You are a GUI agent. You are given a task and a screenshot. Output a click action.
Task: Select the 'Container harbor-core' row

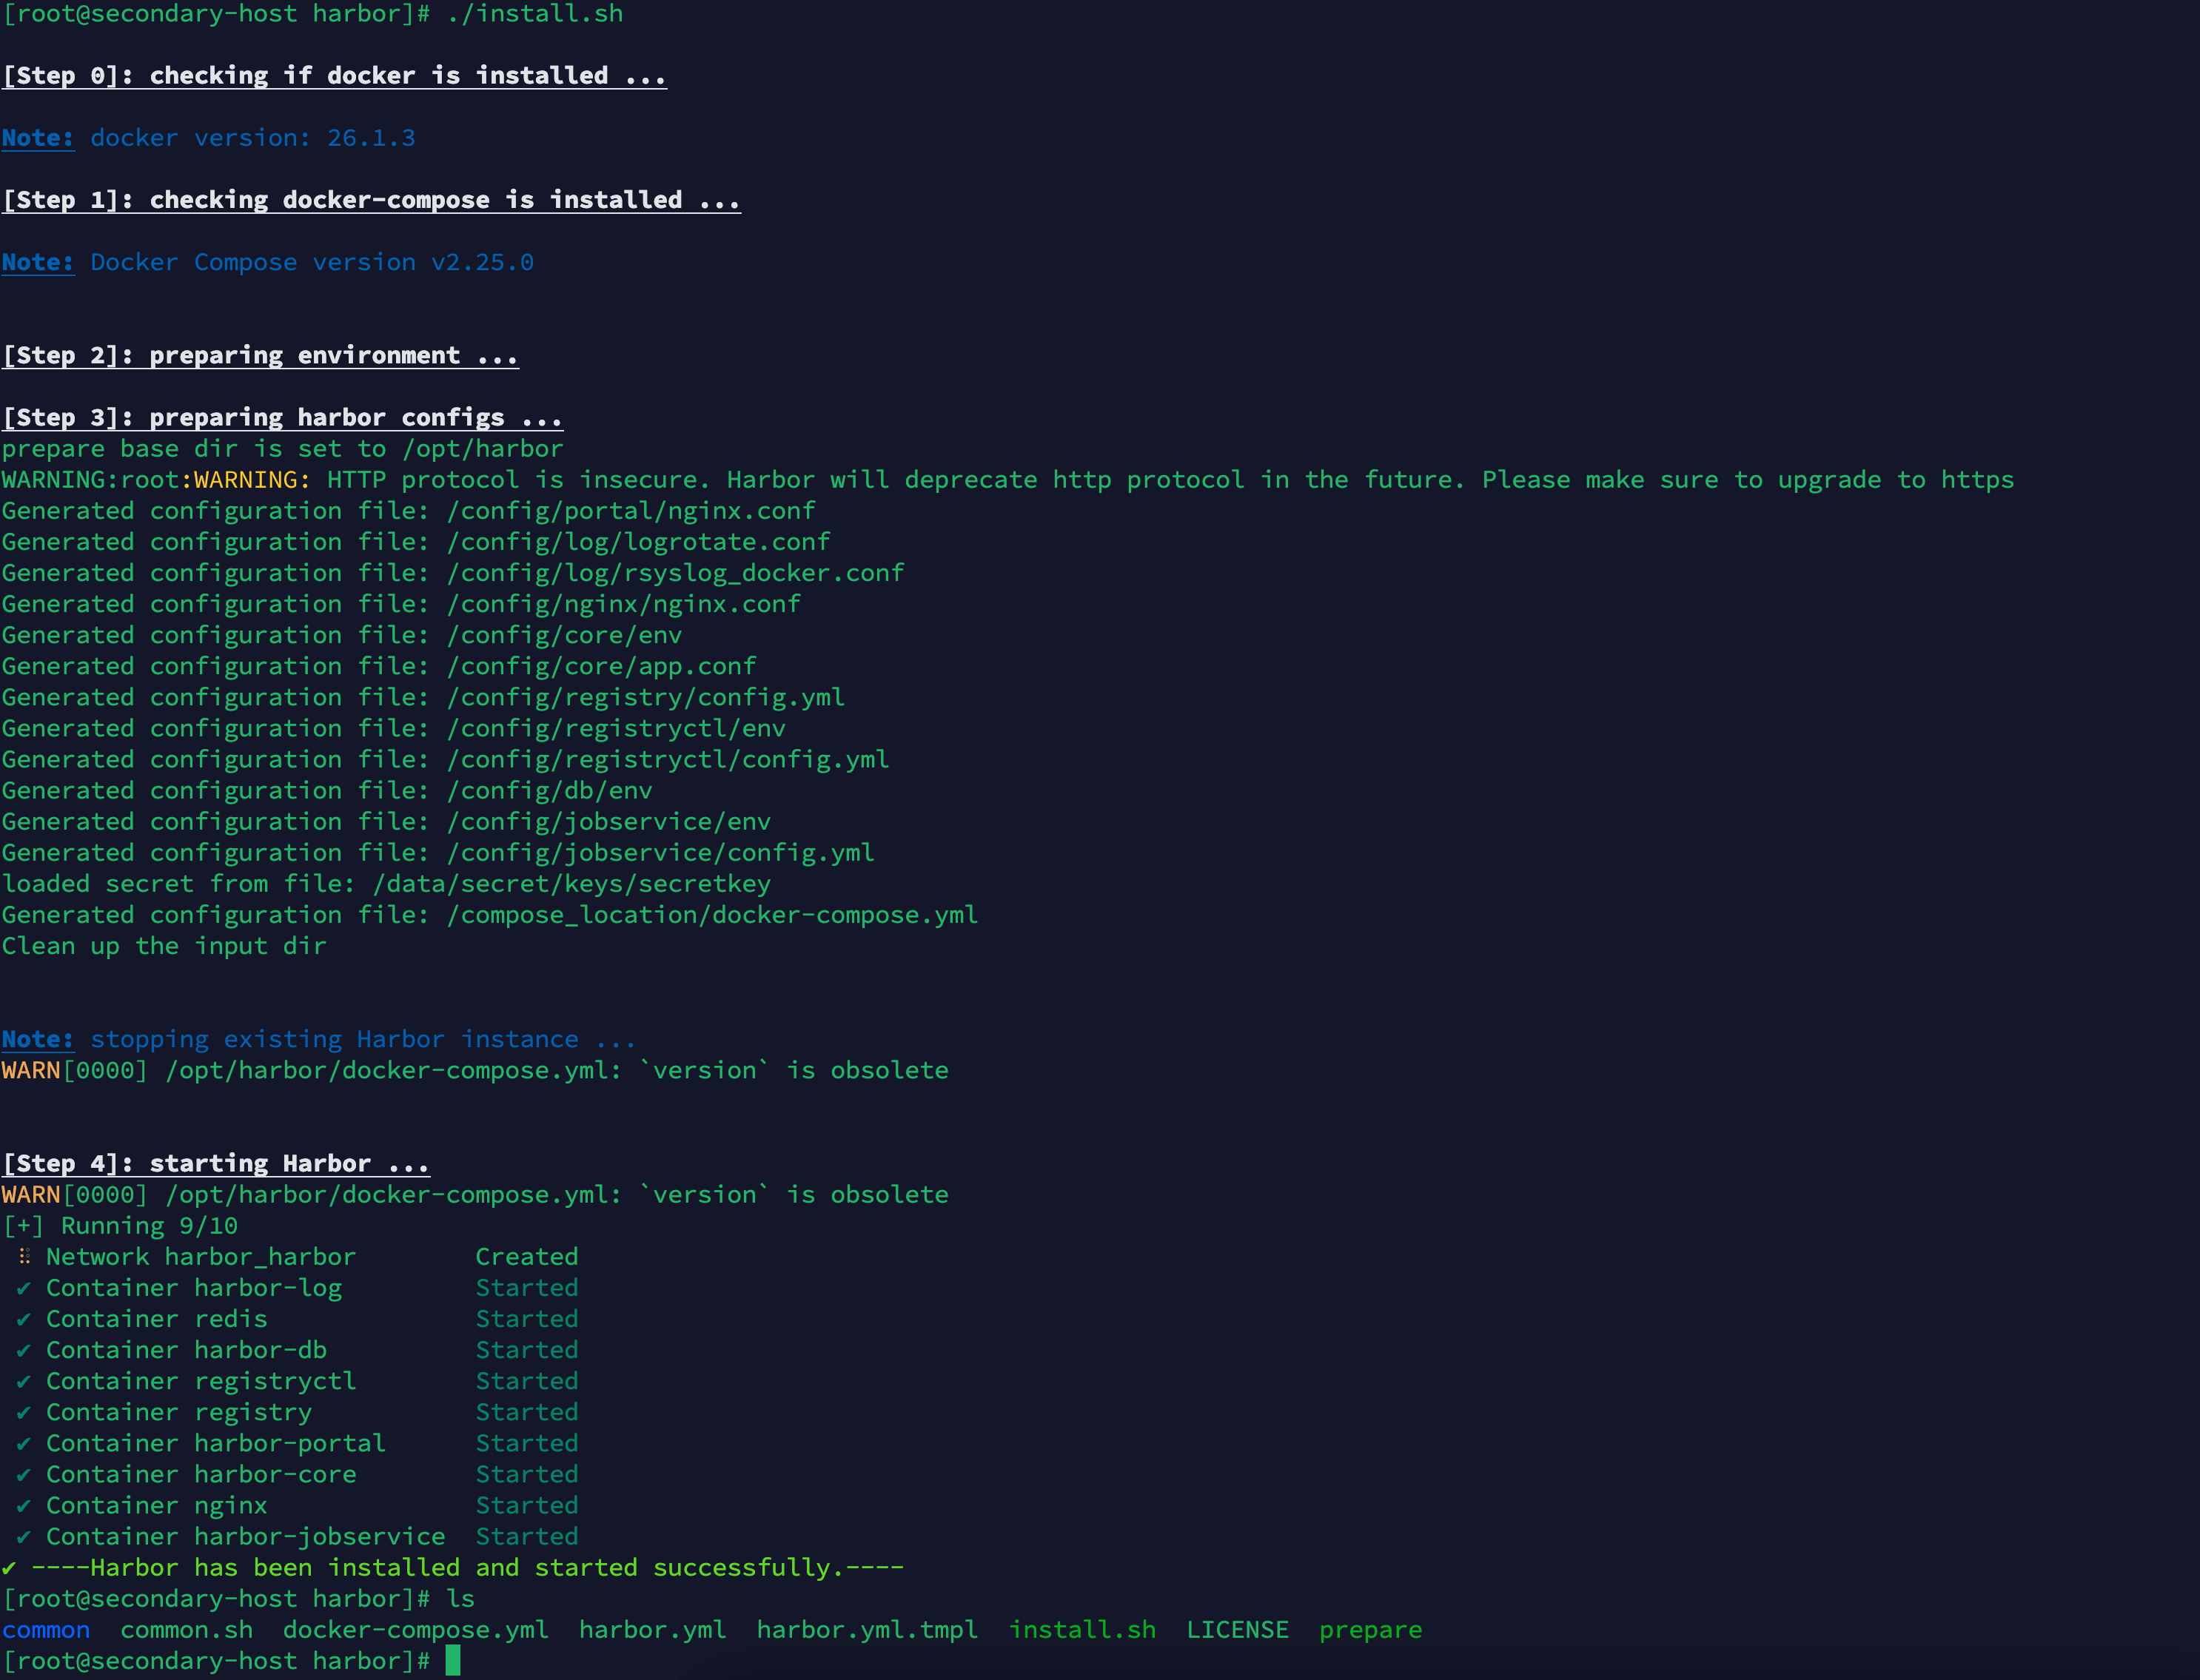click(x=298, y=1474)
